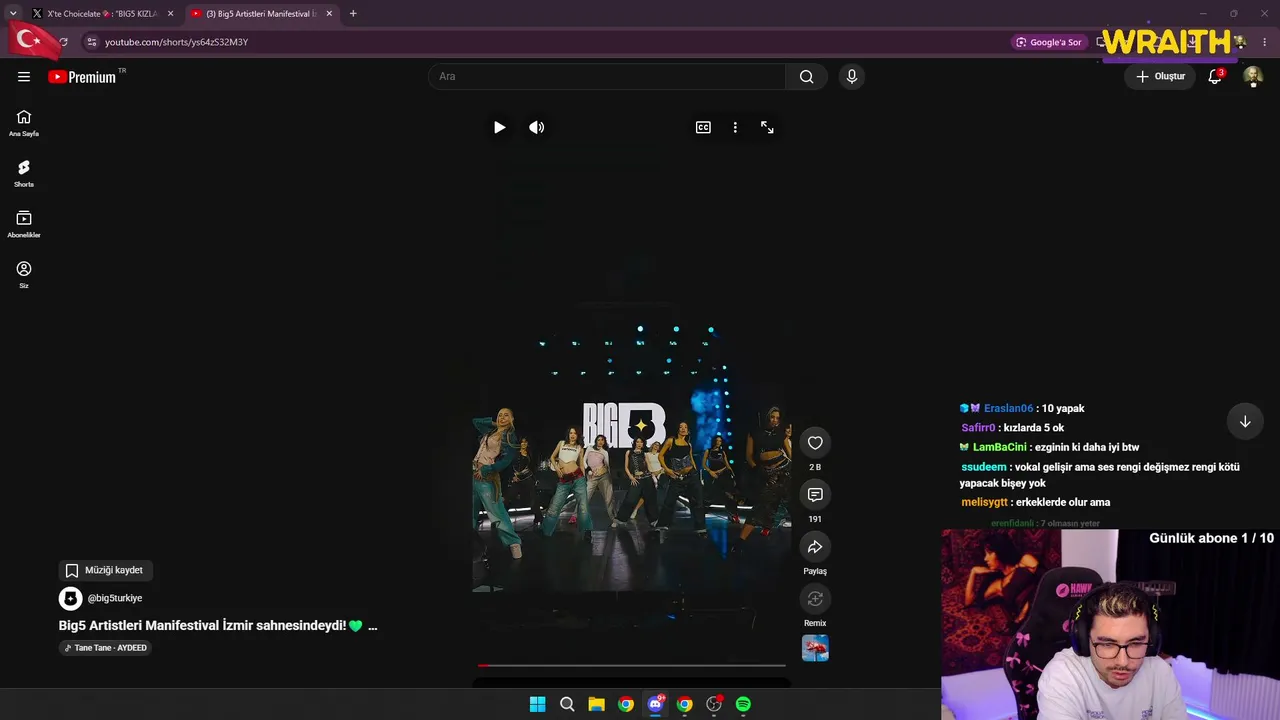Click the search magnifier button

(x=806, y=77)
